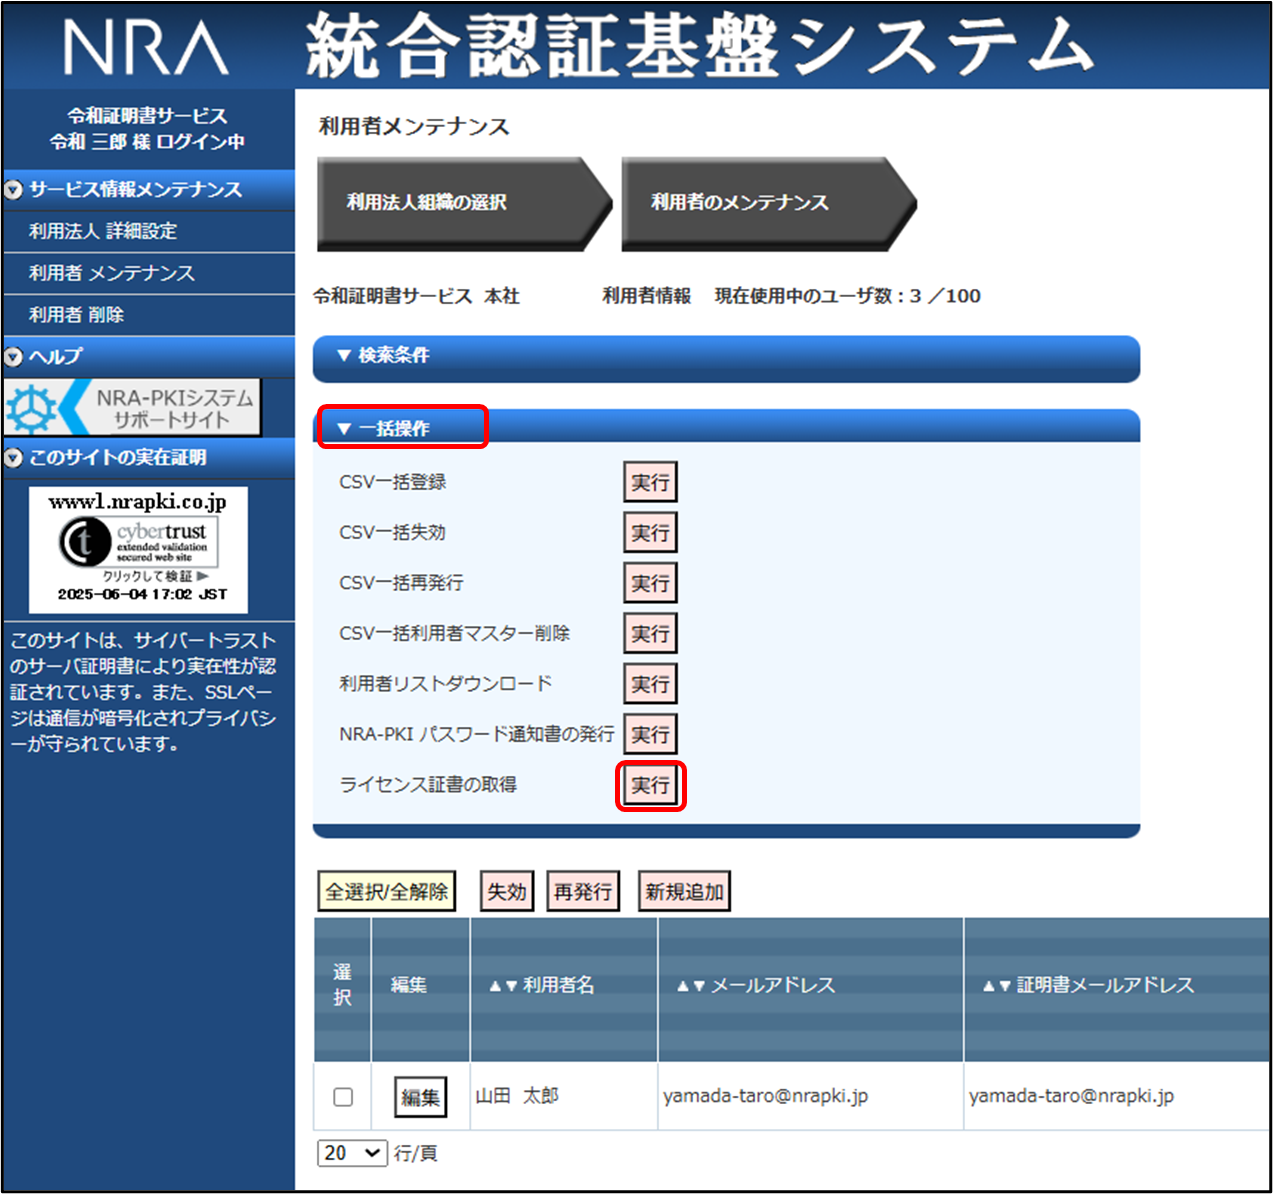Click the 新規追加 button
Image resolution: width=1273 pixels, height=1194 pixels.
[684, 892]
